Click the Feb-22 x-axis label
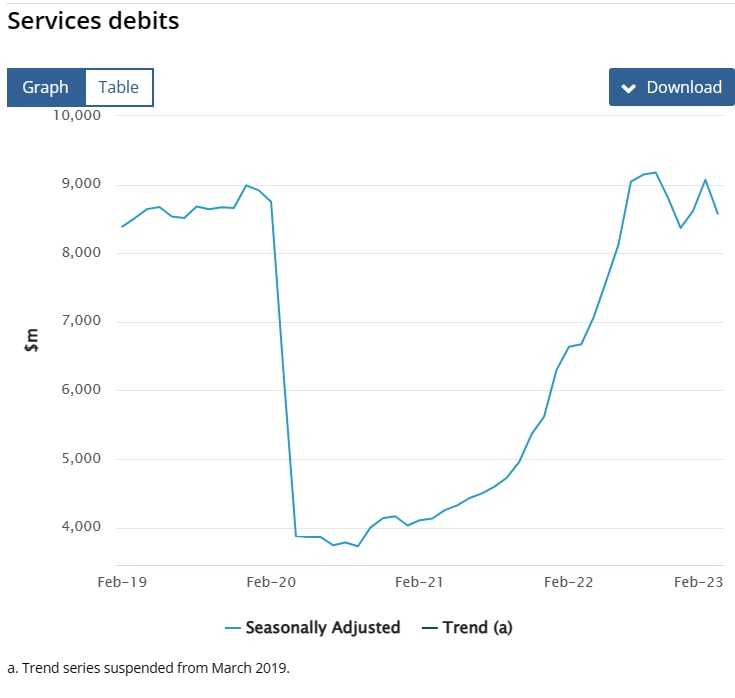The image size is (735, 698). 568,582
